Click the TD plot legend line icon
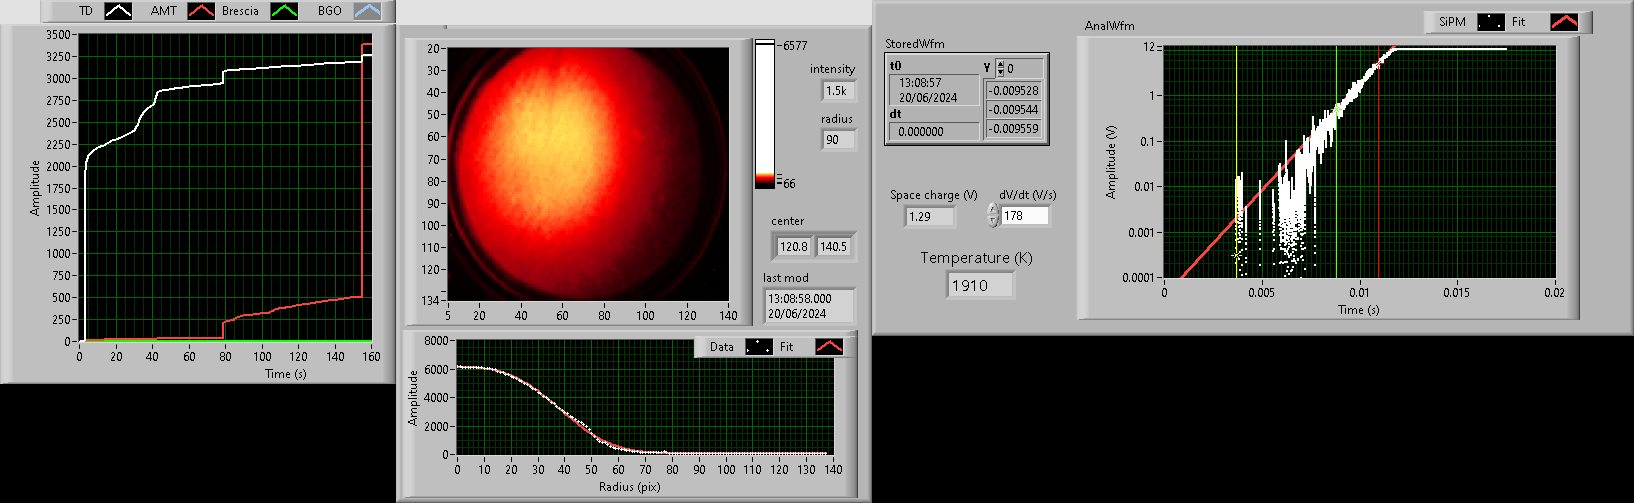 click(119, 11)
